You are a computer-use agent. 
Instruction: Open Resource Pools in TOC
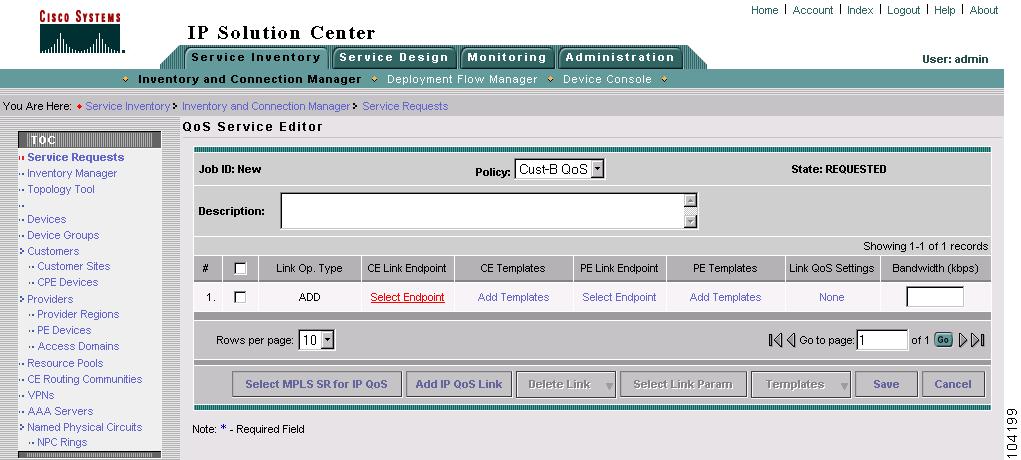(x=65, y=364)
